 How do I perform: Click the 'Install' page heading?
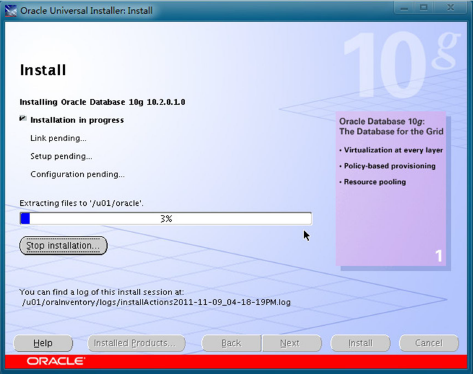point(43,70)
